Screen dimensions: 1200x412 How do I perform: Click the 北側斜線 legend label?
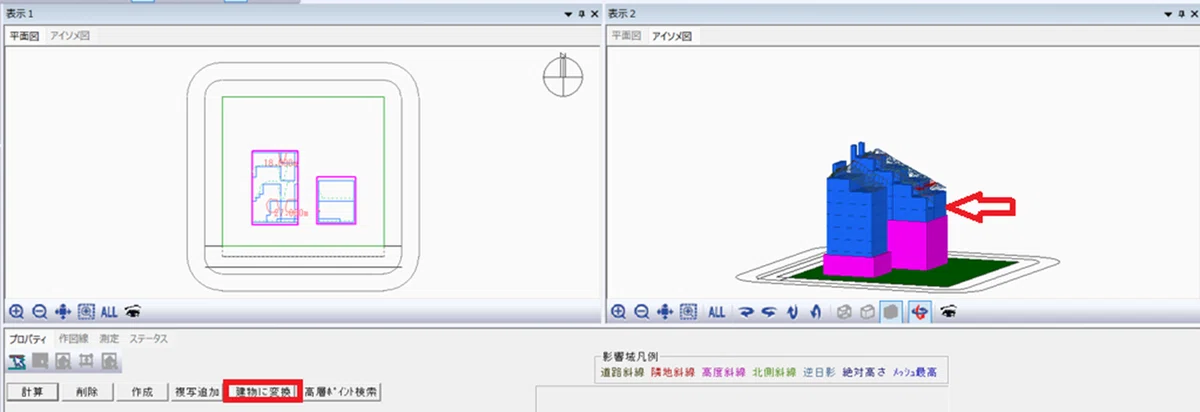774,372
